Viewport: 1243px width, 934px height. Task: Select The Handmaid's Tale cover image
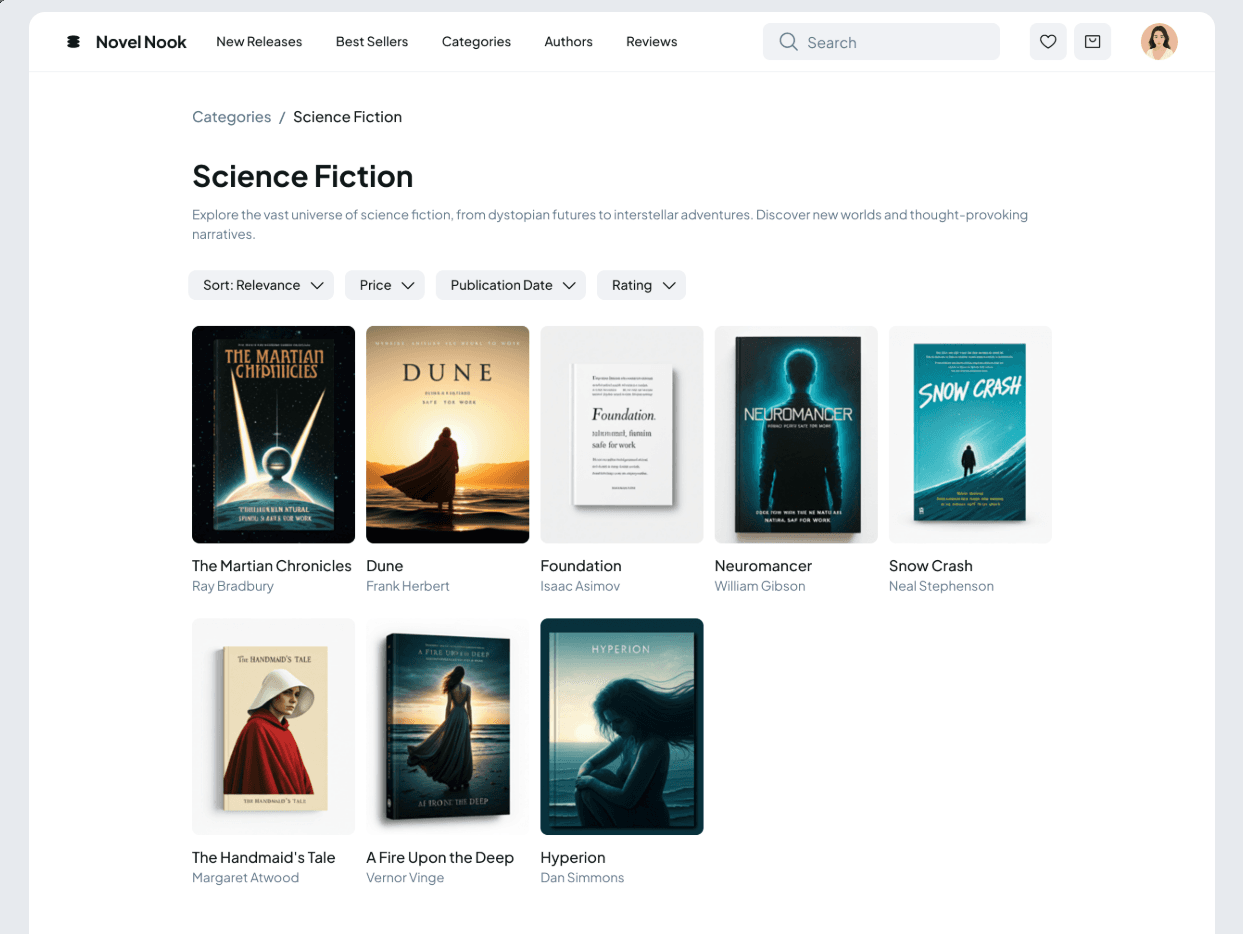[273, 726]
